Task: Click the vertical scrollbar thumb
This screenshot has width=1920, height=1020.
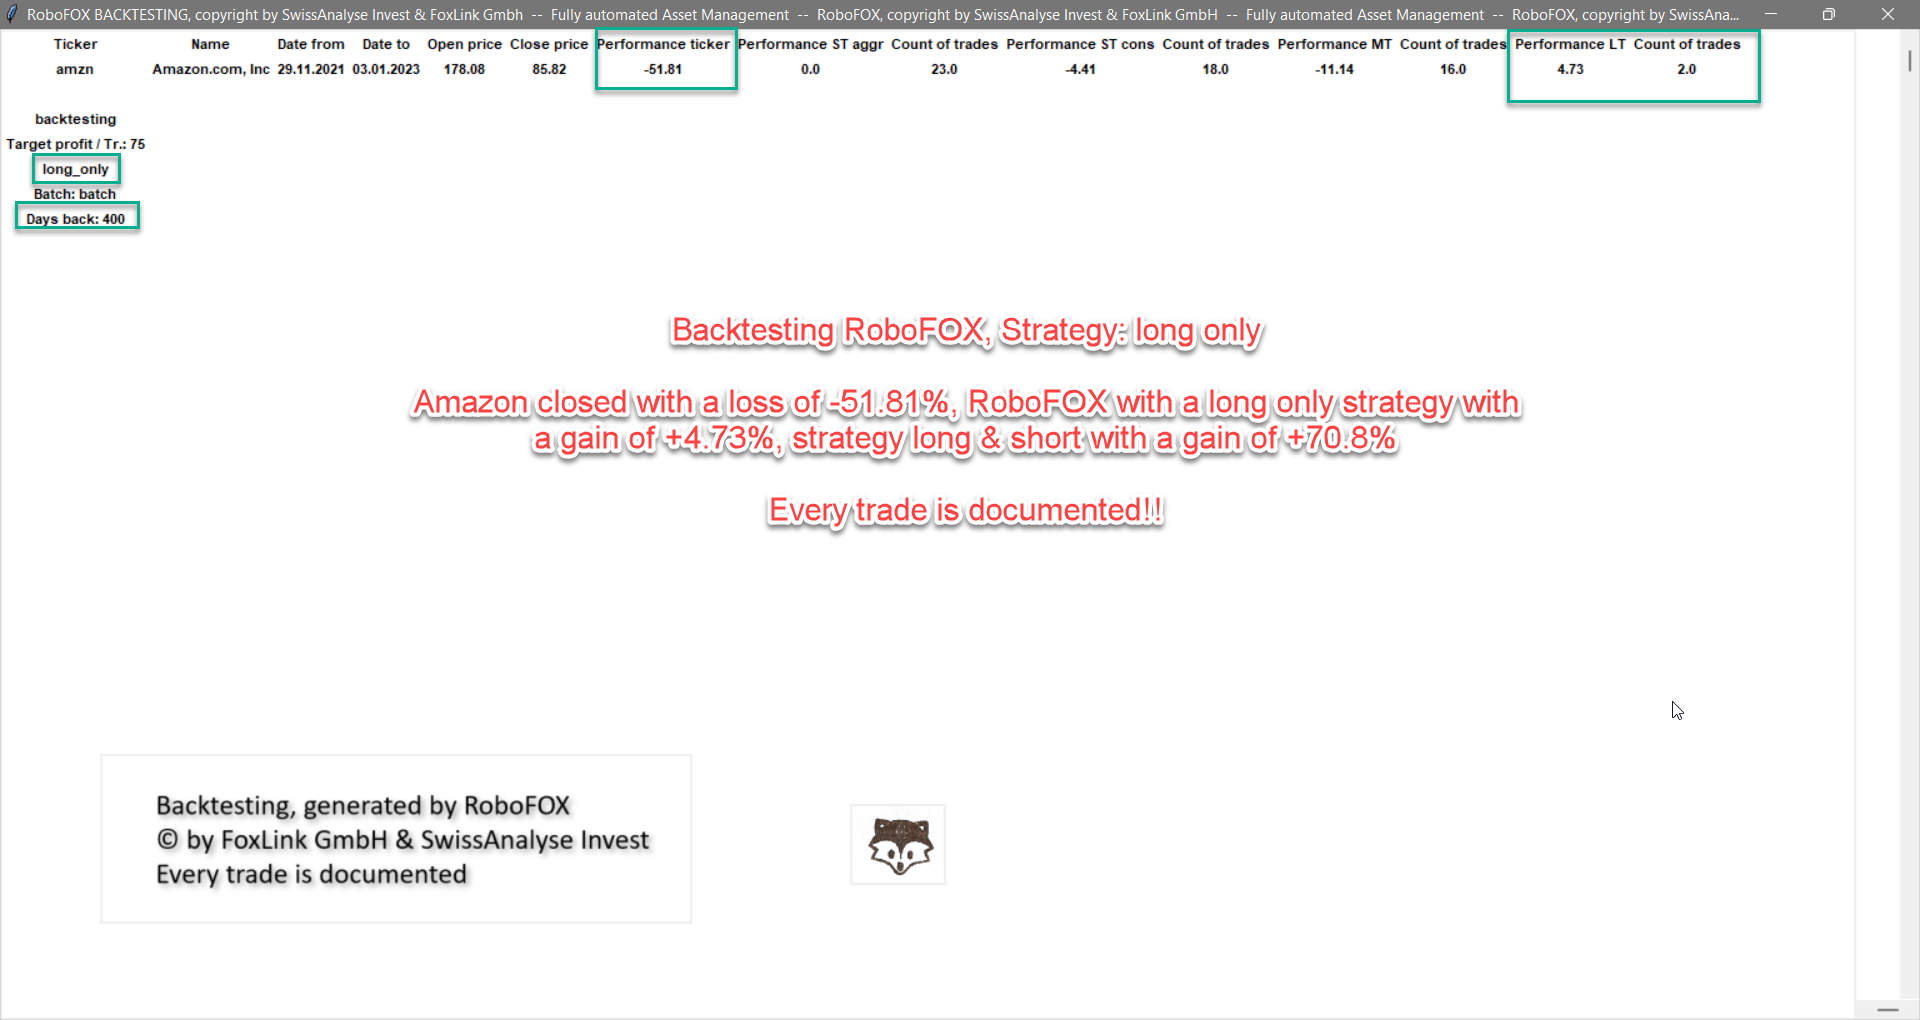Action: 1909,60
